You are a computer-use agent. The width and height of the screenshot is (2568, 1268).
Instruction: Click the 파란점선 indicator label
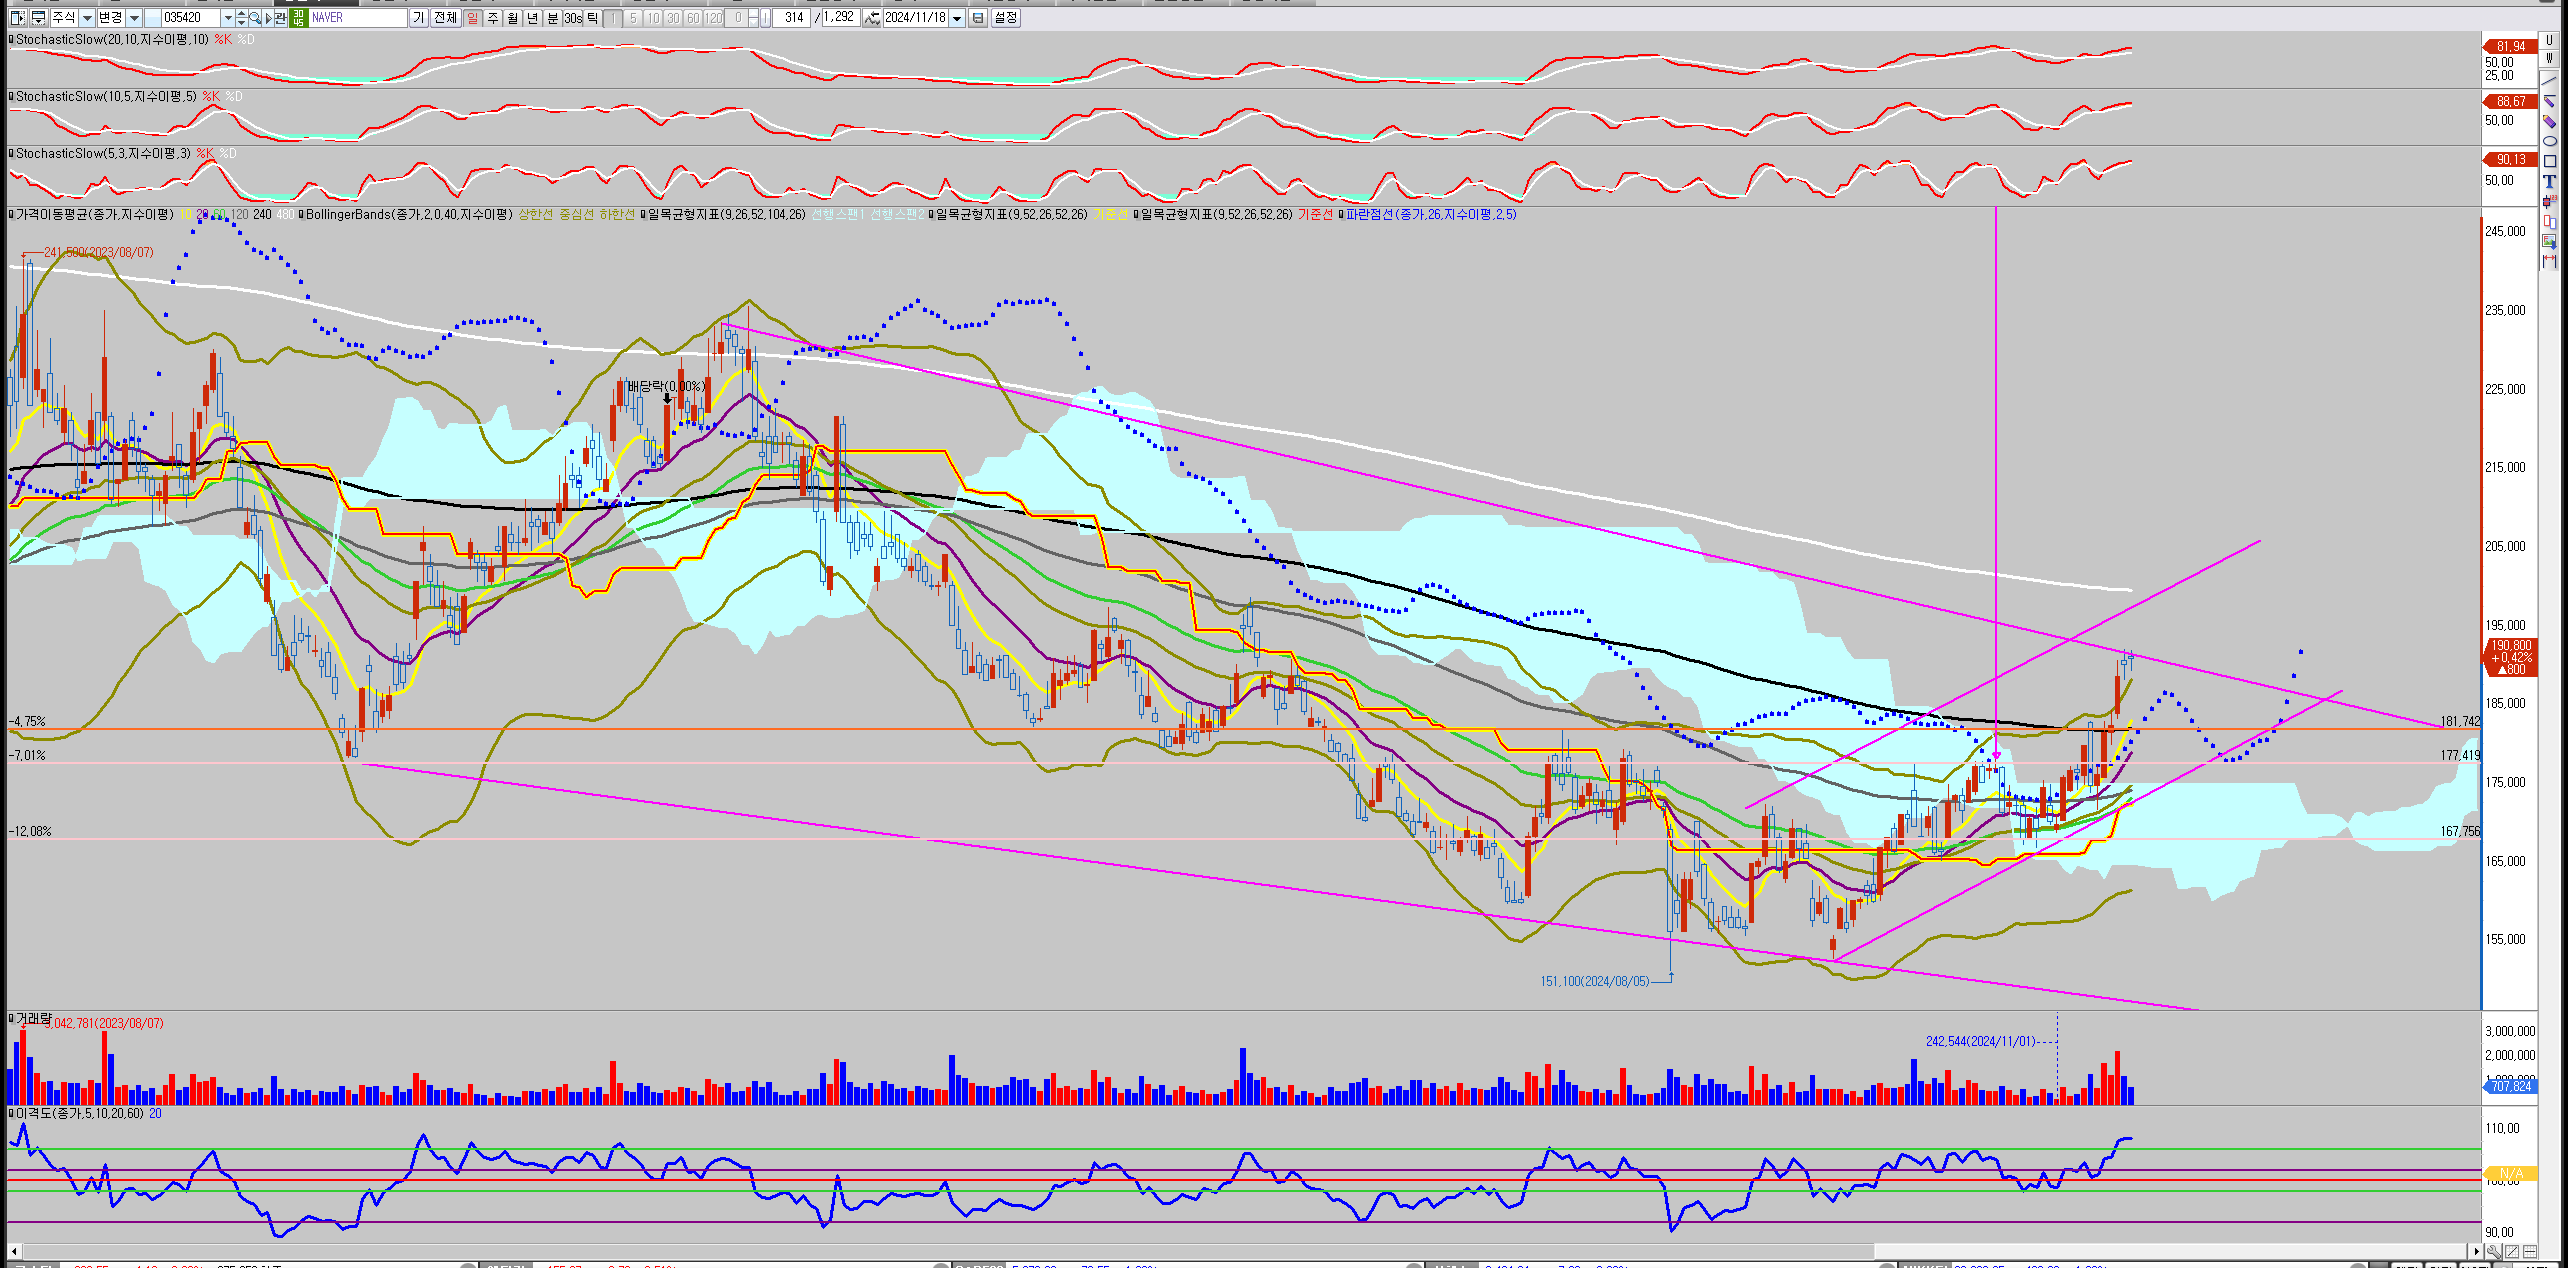tap(1430, 214)
